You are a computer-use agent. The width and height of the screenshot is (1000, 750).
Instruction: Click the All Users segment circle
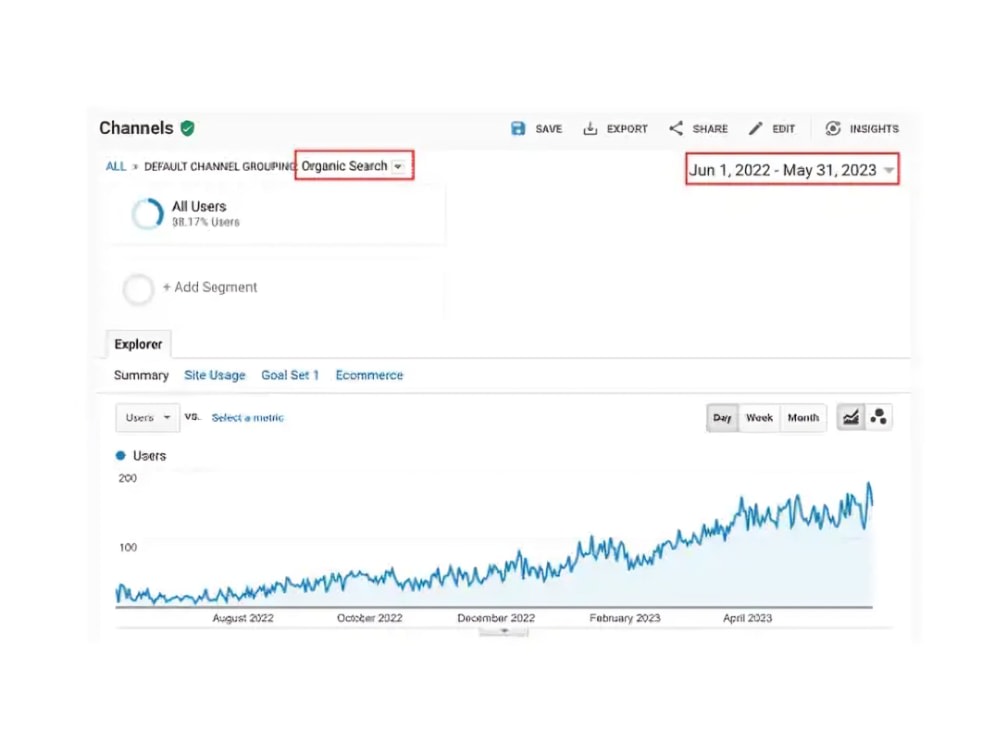147,214
